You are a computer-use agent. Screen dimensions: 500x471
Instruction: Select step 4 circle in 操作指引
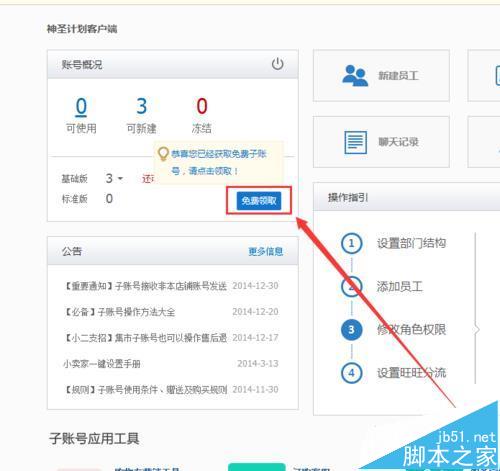coord(351,373)
